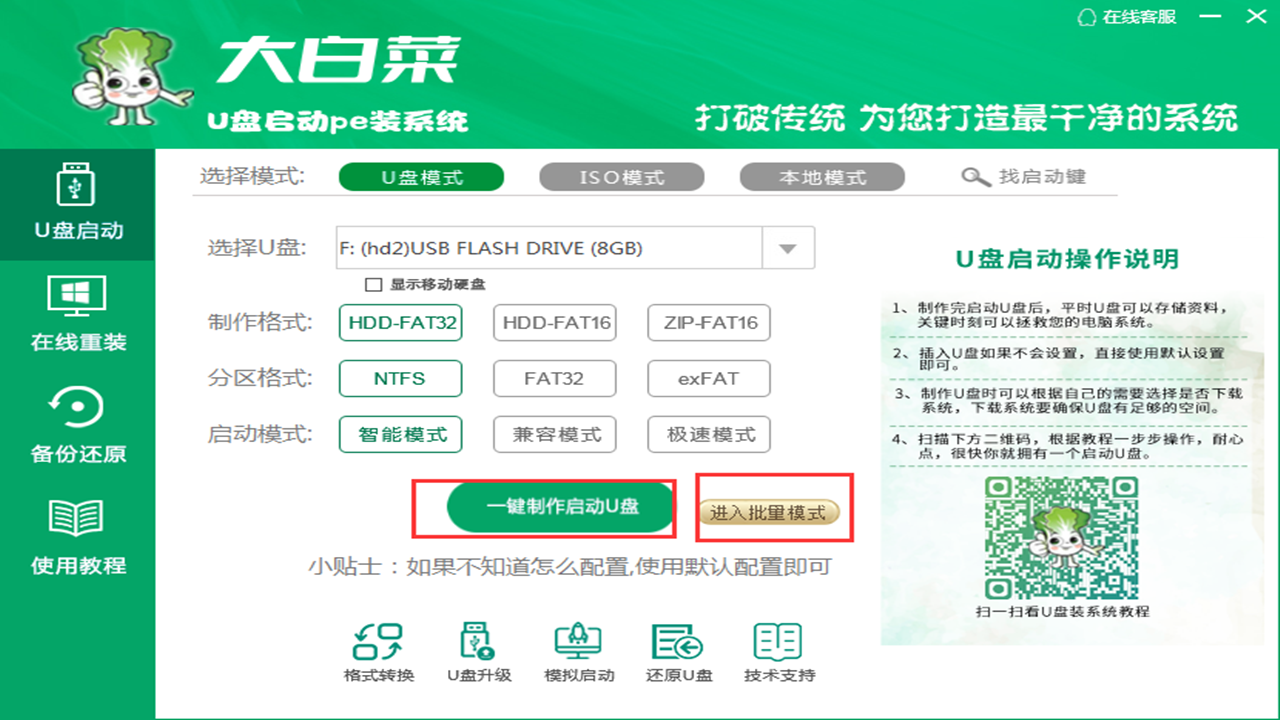Open the 备份还原 sidebar section
Screen dimensions: 1280x720
(78, 427)
